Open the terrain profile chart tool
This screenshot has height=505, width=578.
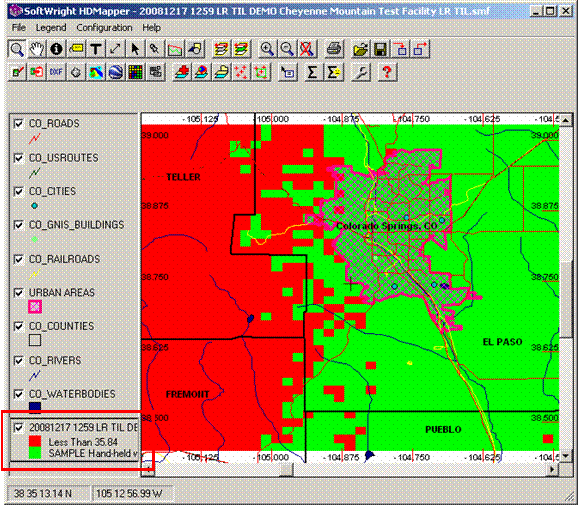(175, 49)
